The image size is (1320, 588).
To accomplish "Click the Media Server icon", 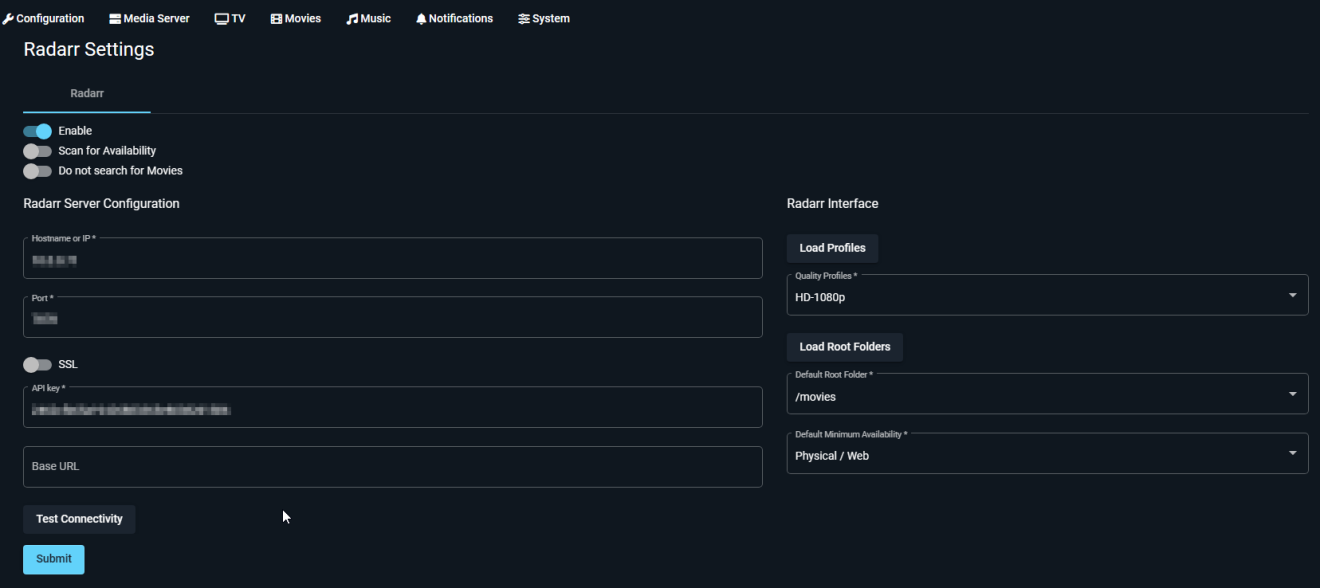I will click(115, 17).
